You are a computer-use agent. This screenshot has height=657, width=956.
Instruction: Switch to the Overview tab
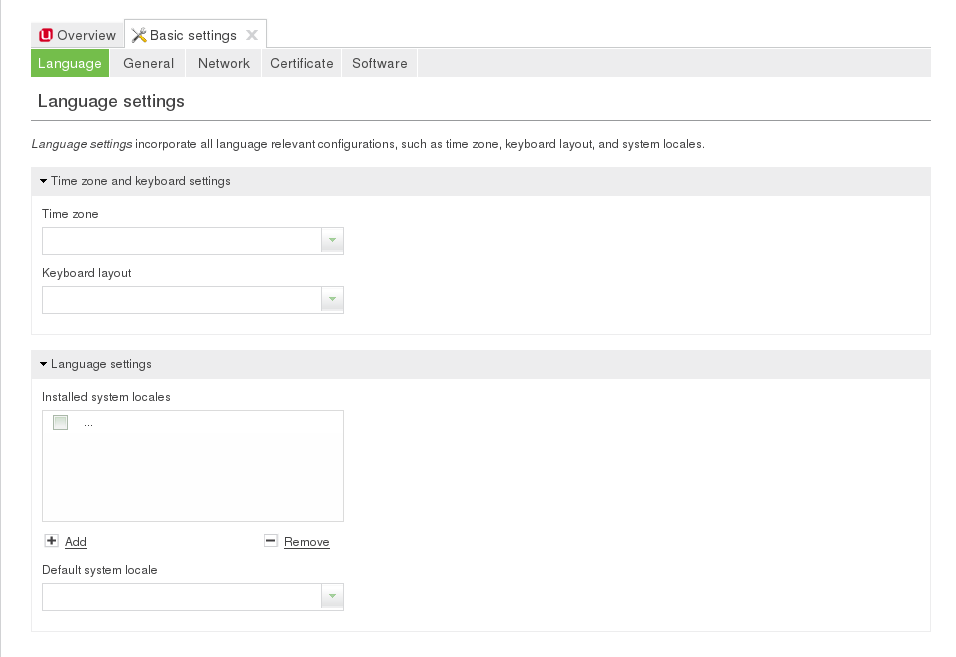tap(78, 36)
